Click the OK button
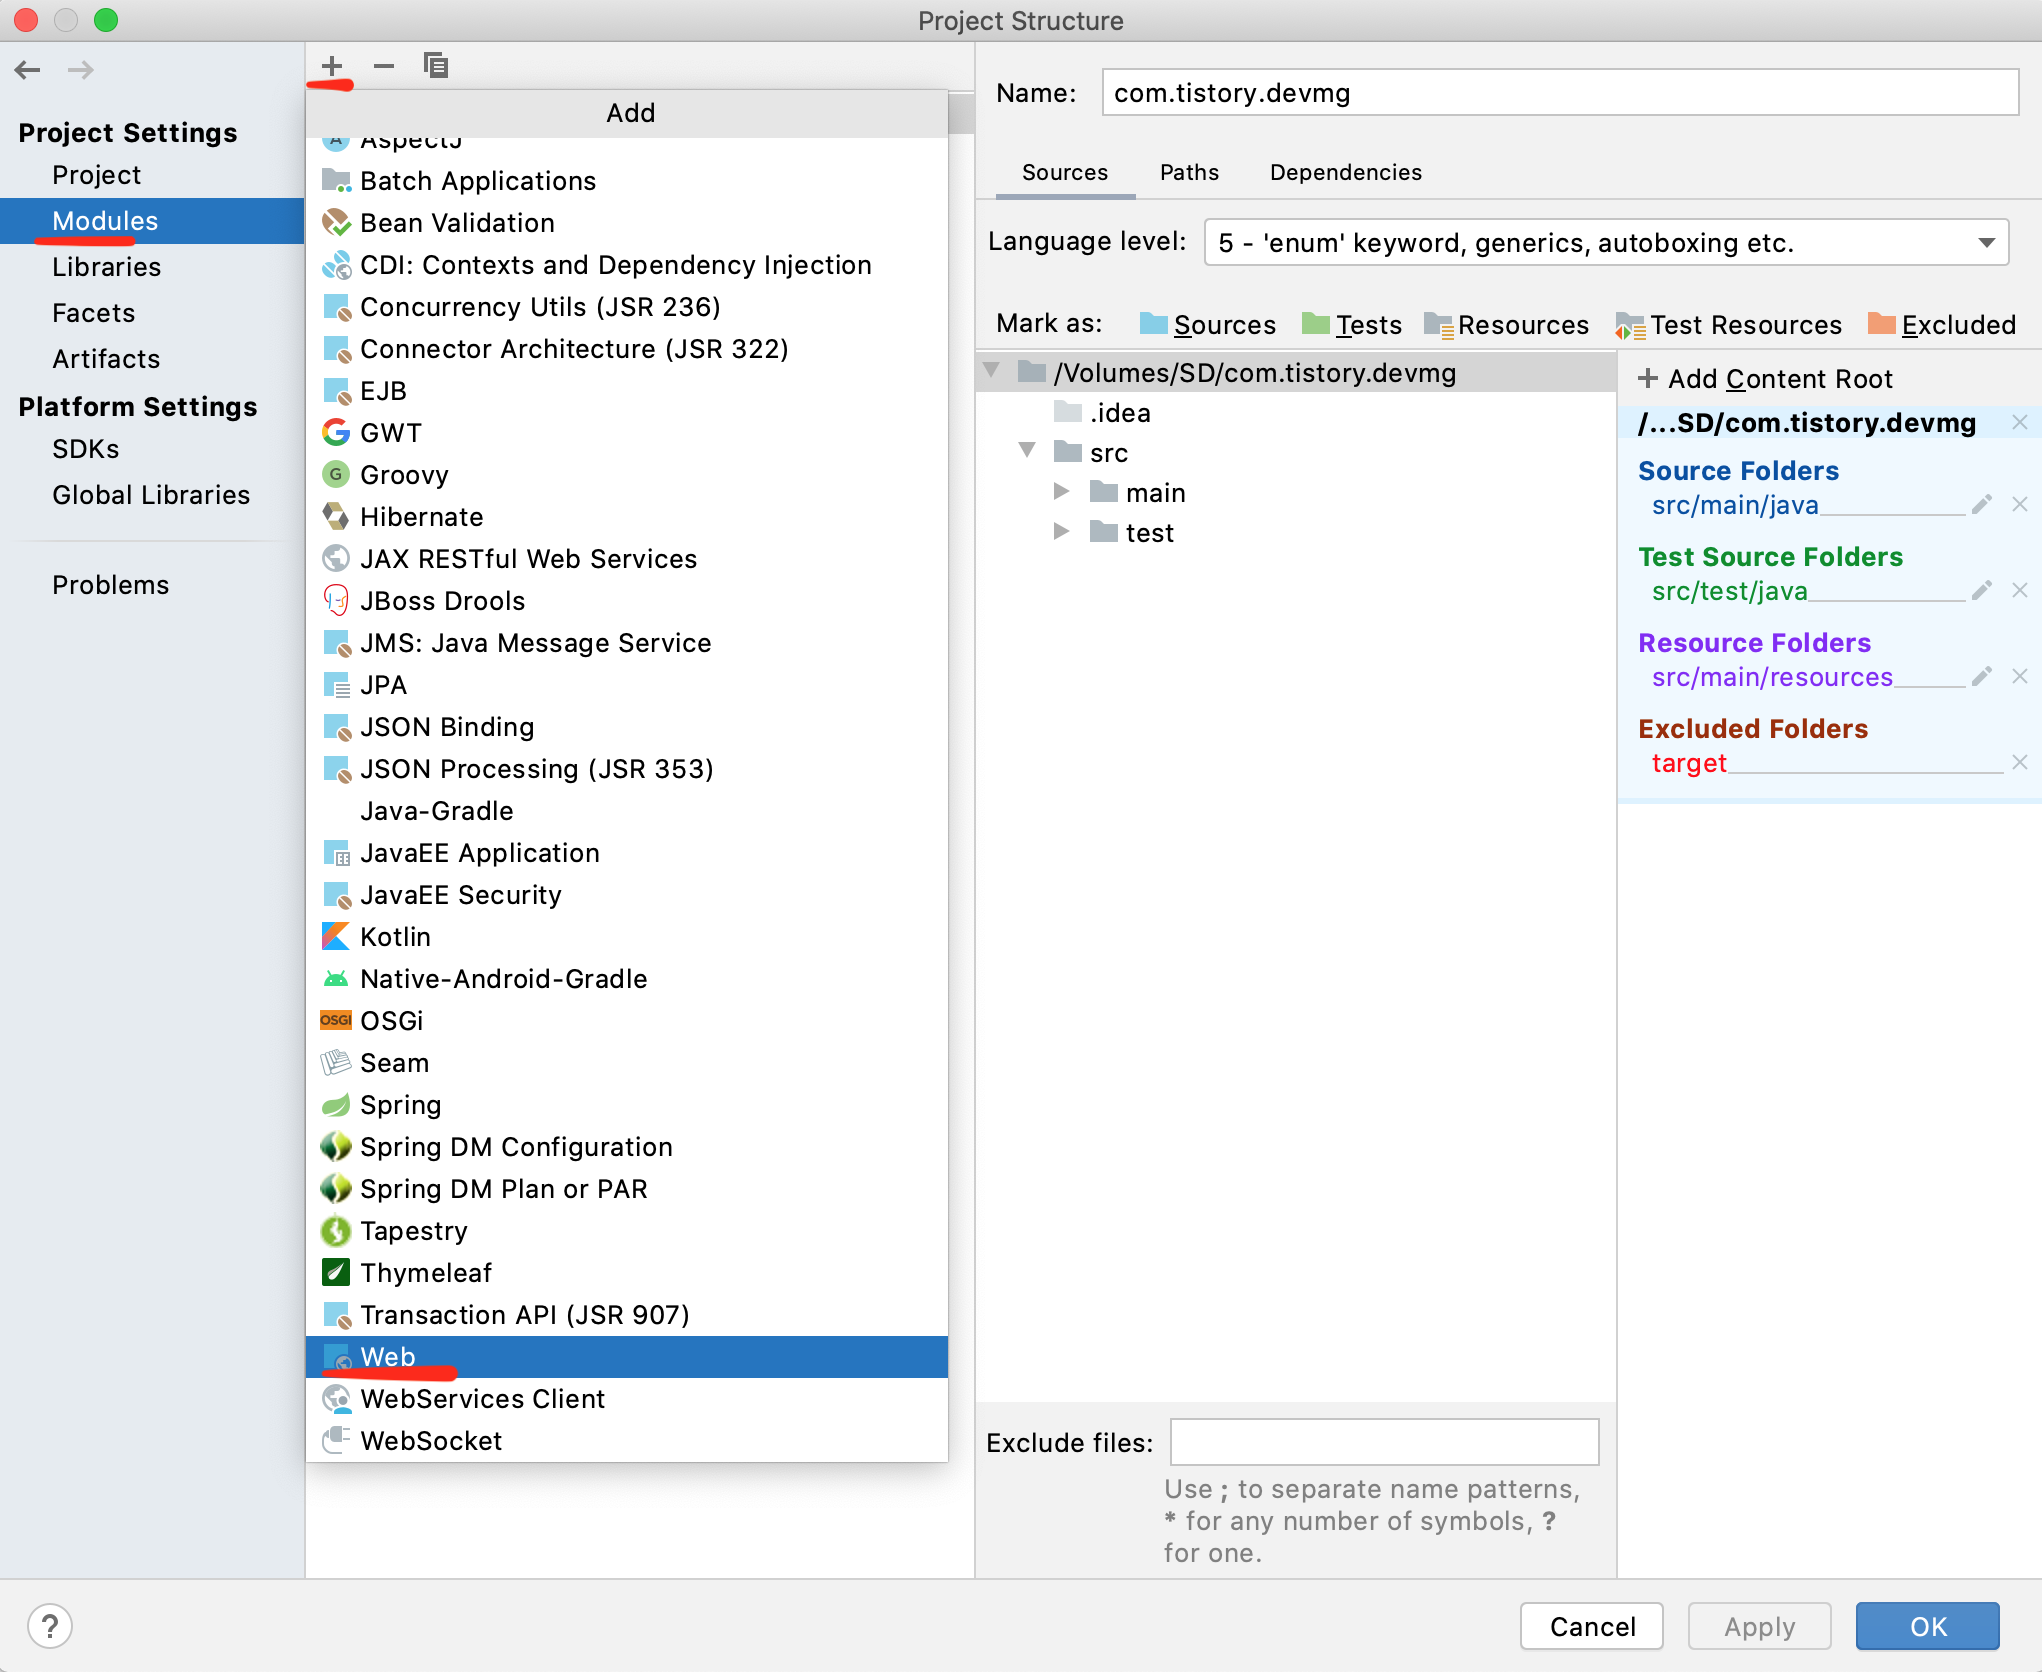This screenshot has width=2042, height=1672. [x=1927, y=1626]
